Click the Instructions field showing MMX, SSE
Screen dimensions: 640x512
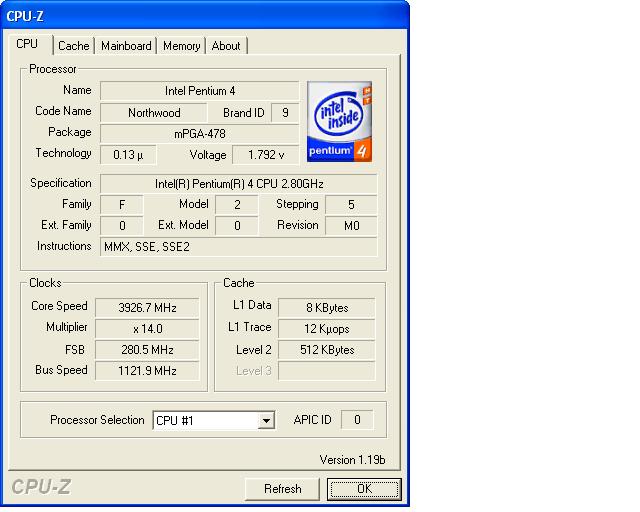click(238, 247)
